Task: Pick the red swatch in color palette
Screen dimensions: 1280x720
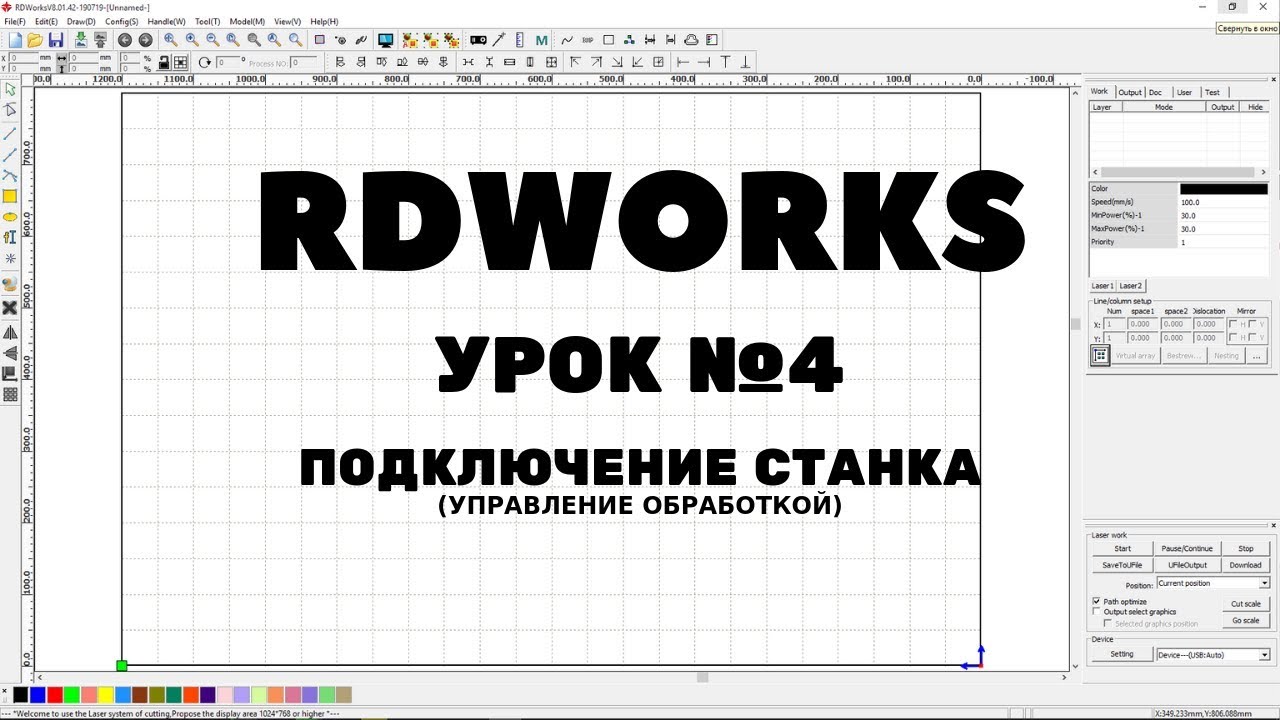Action: coord(54,694)
